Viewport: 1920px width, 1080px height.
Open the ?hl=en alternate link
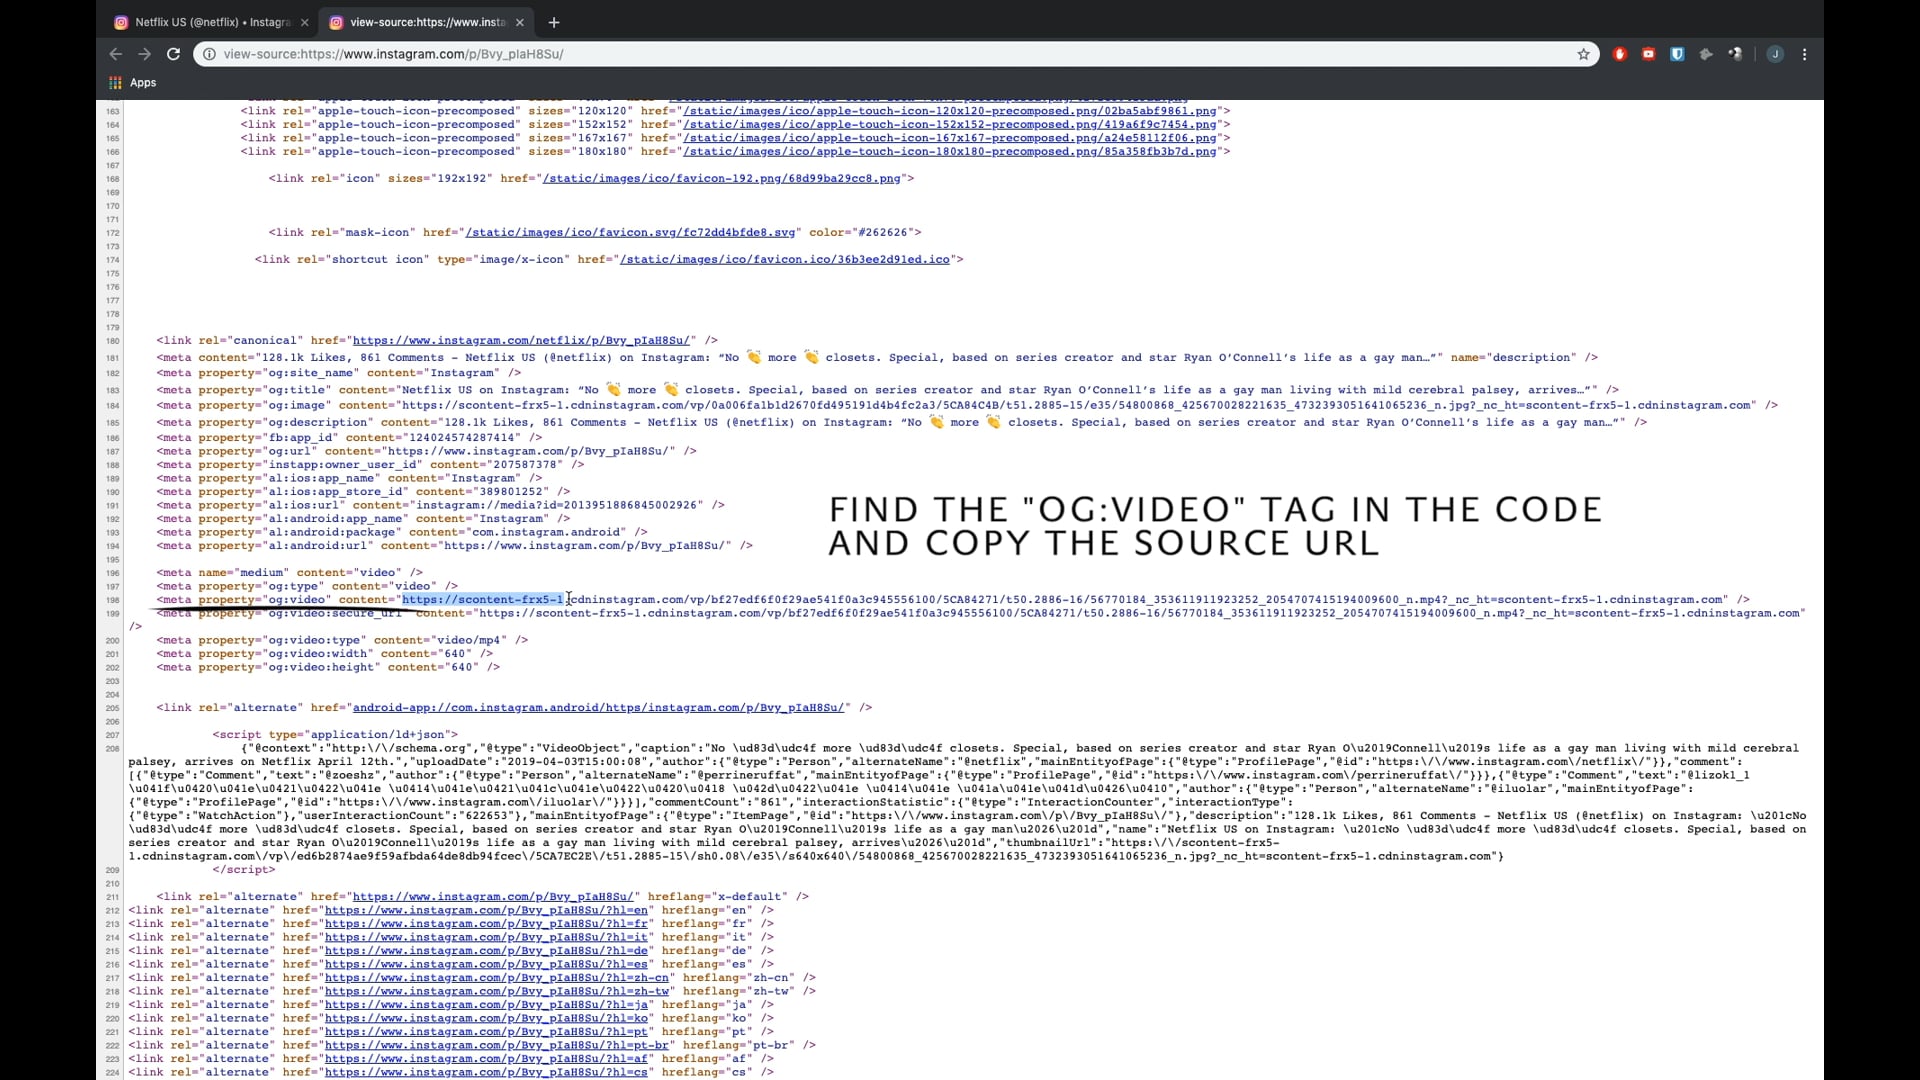(x=488, y=911)
